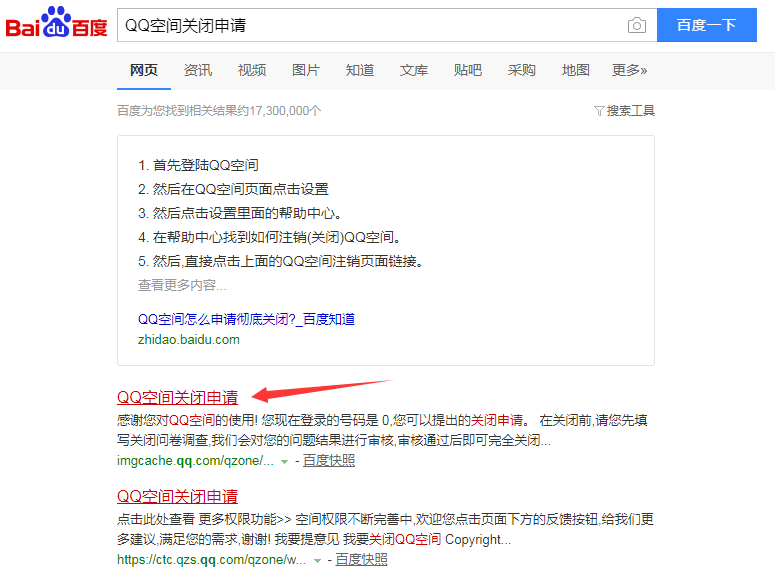The height and width of the screenshot is (575, 775).
Task: Click step text 首先登陆QQ空间
Action: point(205,165)
